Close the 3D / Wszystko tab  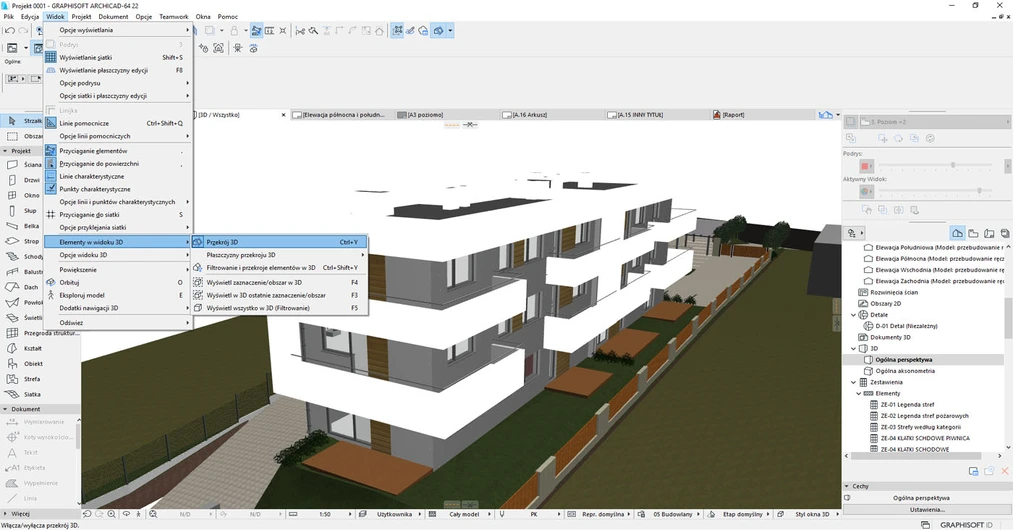pos(283,115)
